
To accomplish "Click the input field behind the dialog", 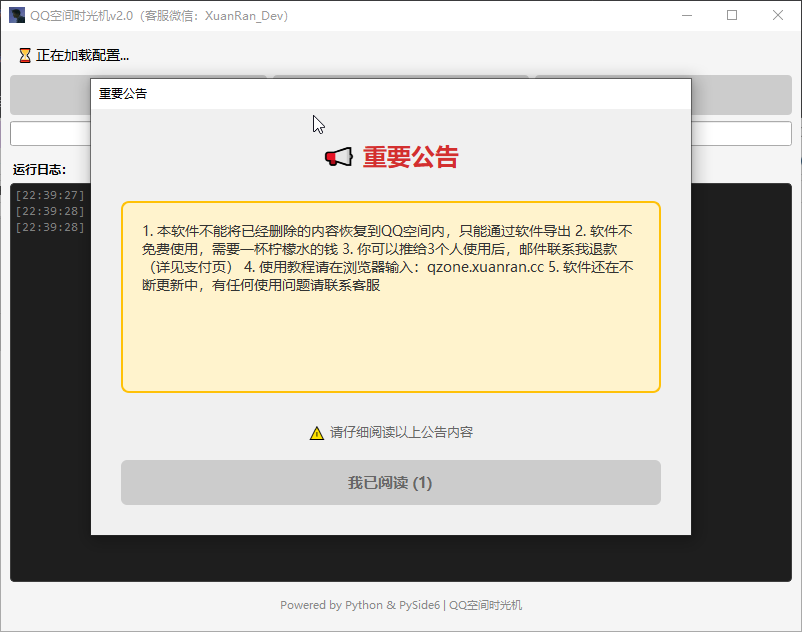I will pos(741,133).
